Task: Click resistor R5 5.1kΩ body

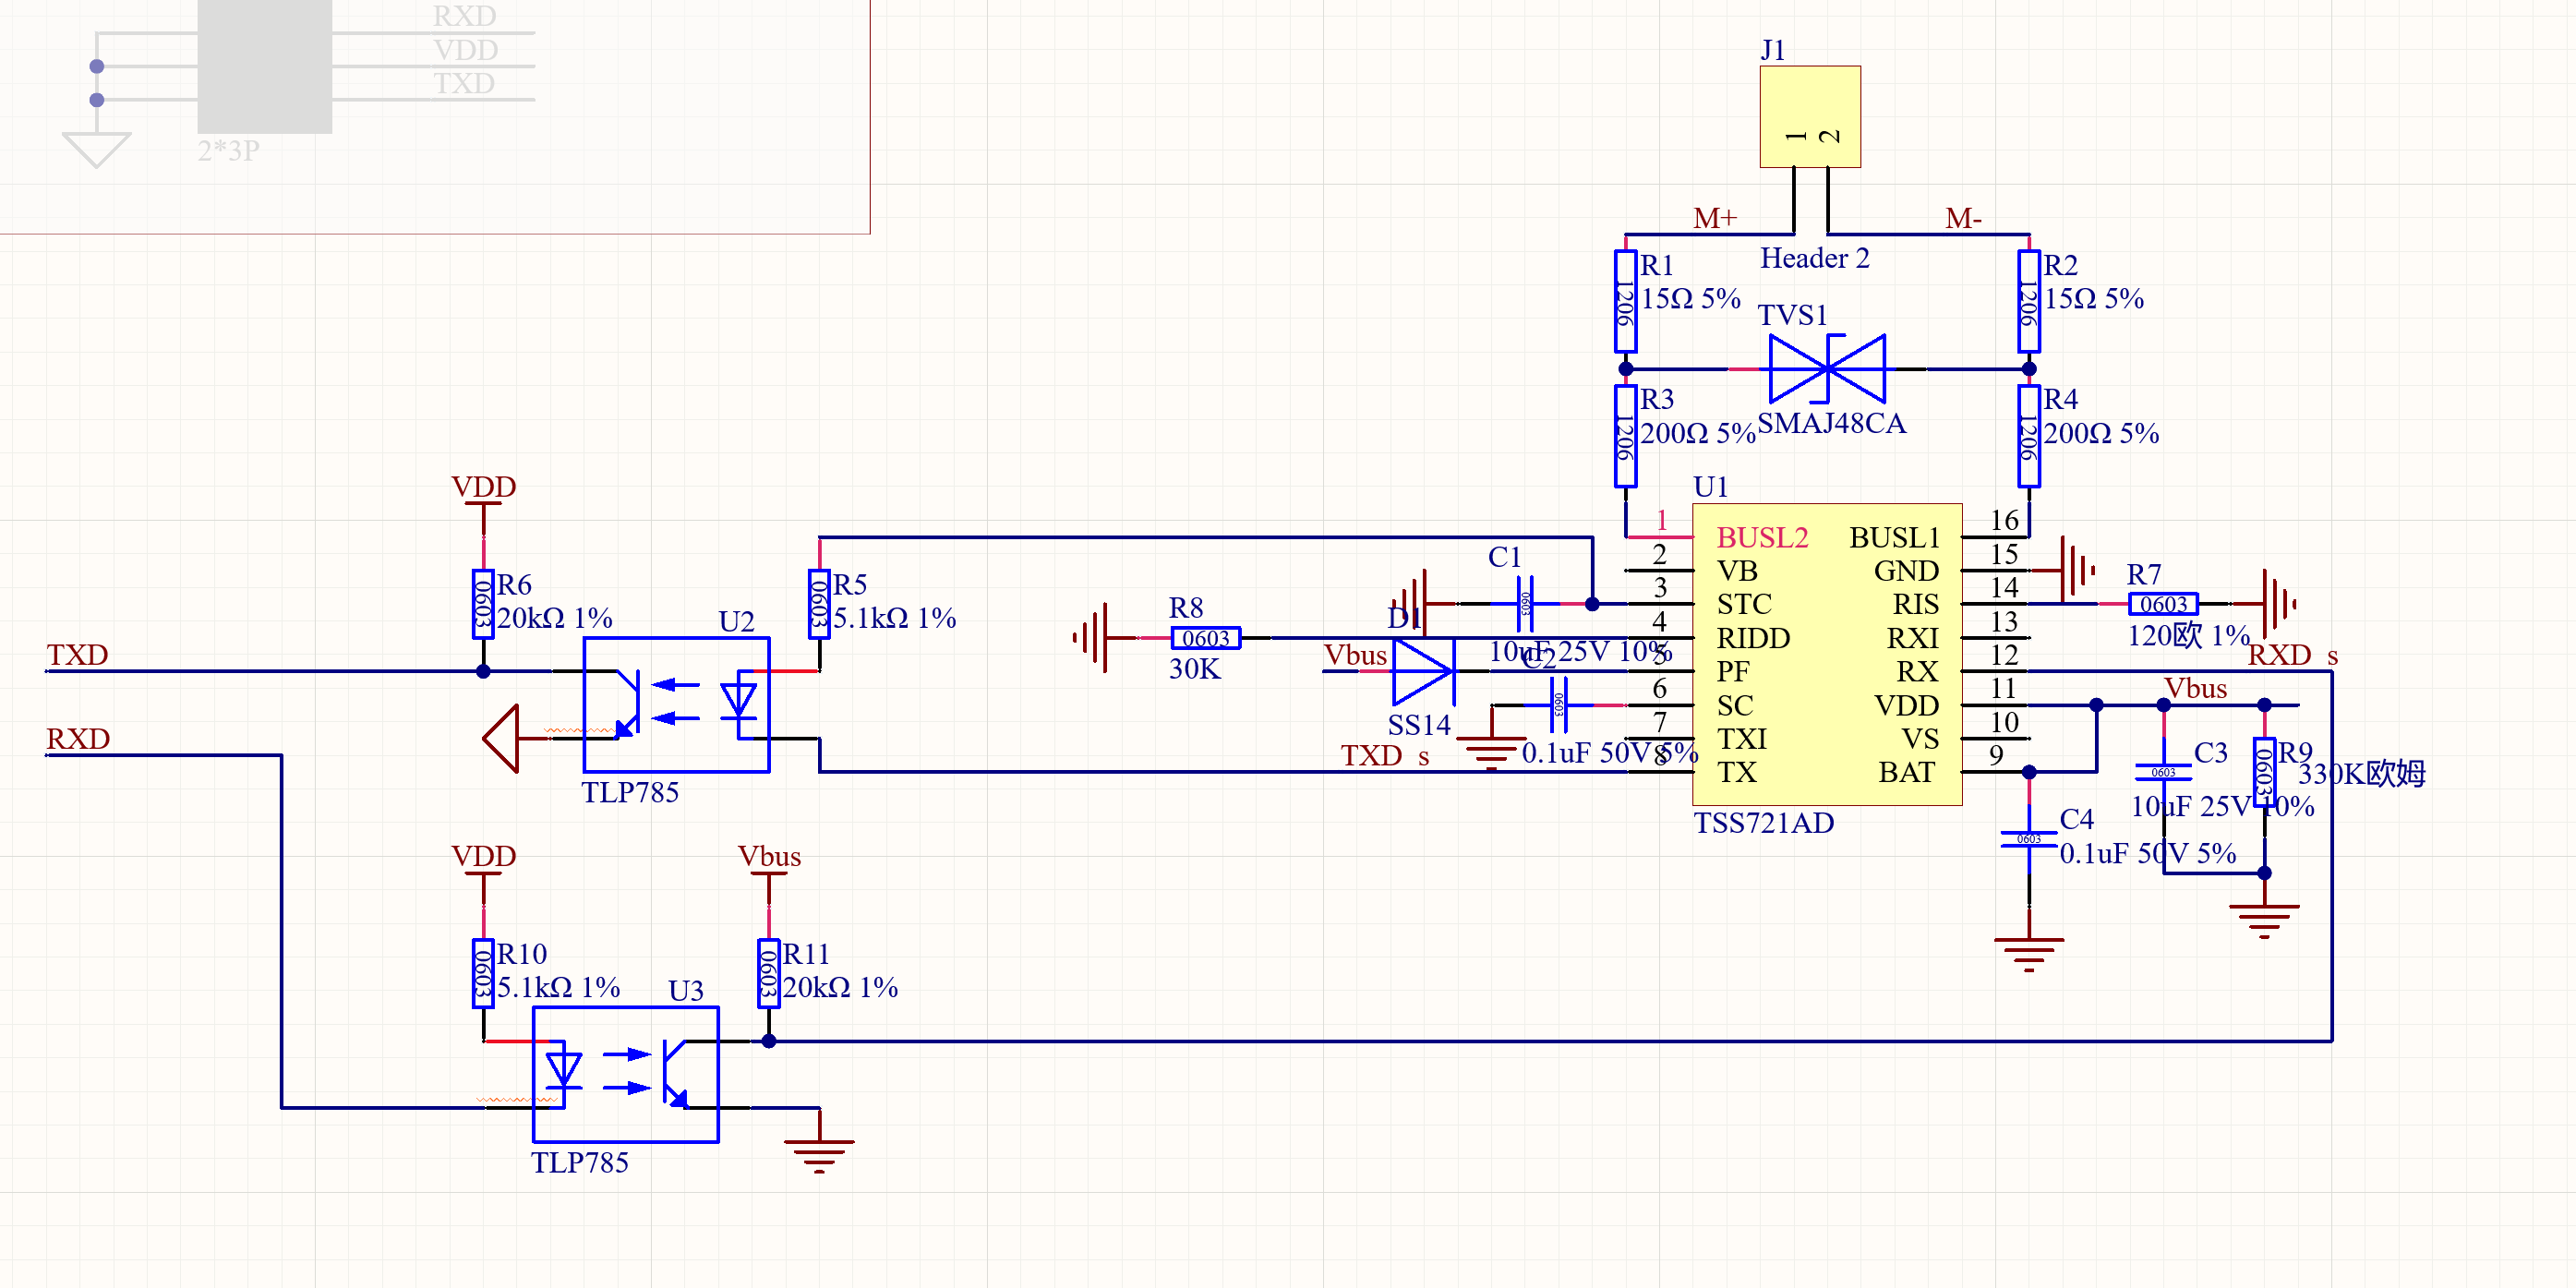Action: click(819, 604)
